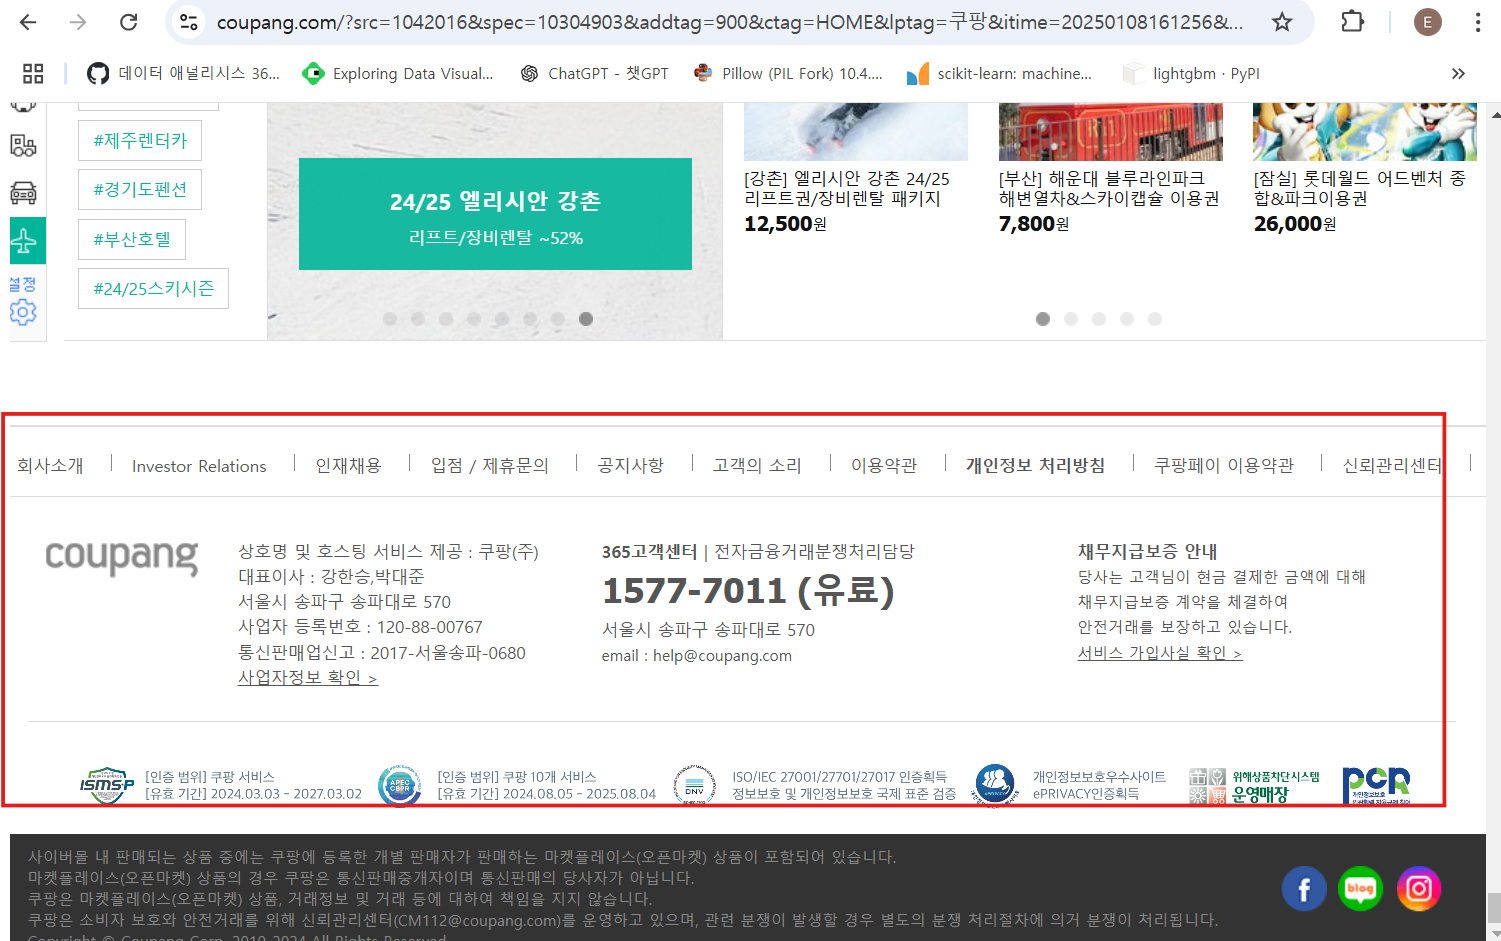Image resolution: width=1501 pixels, height=941 pixels.
Task: Open site information icon in address bar
Action: pyautogui.click(x=188, y=22)
